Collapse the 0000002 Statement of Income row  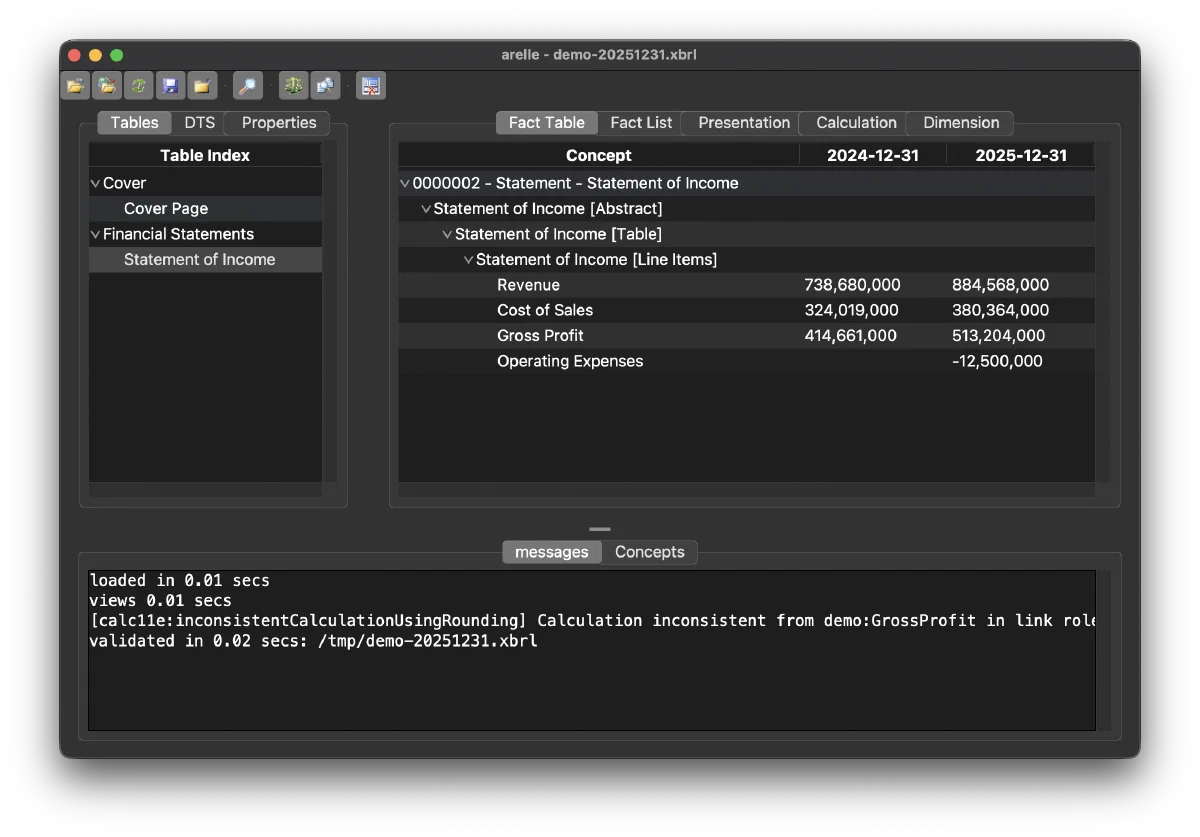click(x=405, y=184)
